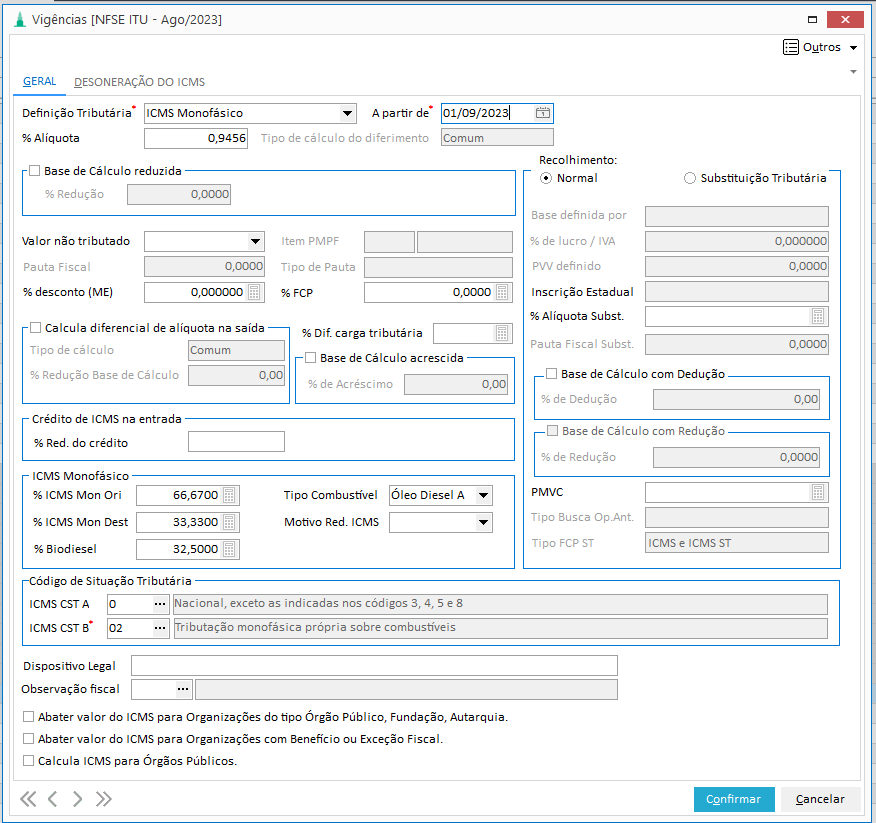The height and width of the screenshot is (823, 876).
Task: Toggle Calcula diferencial de alíquota na saída
Action: point(36,327)
